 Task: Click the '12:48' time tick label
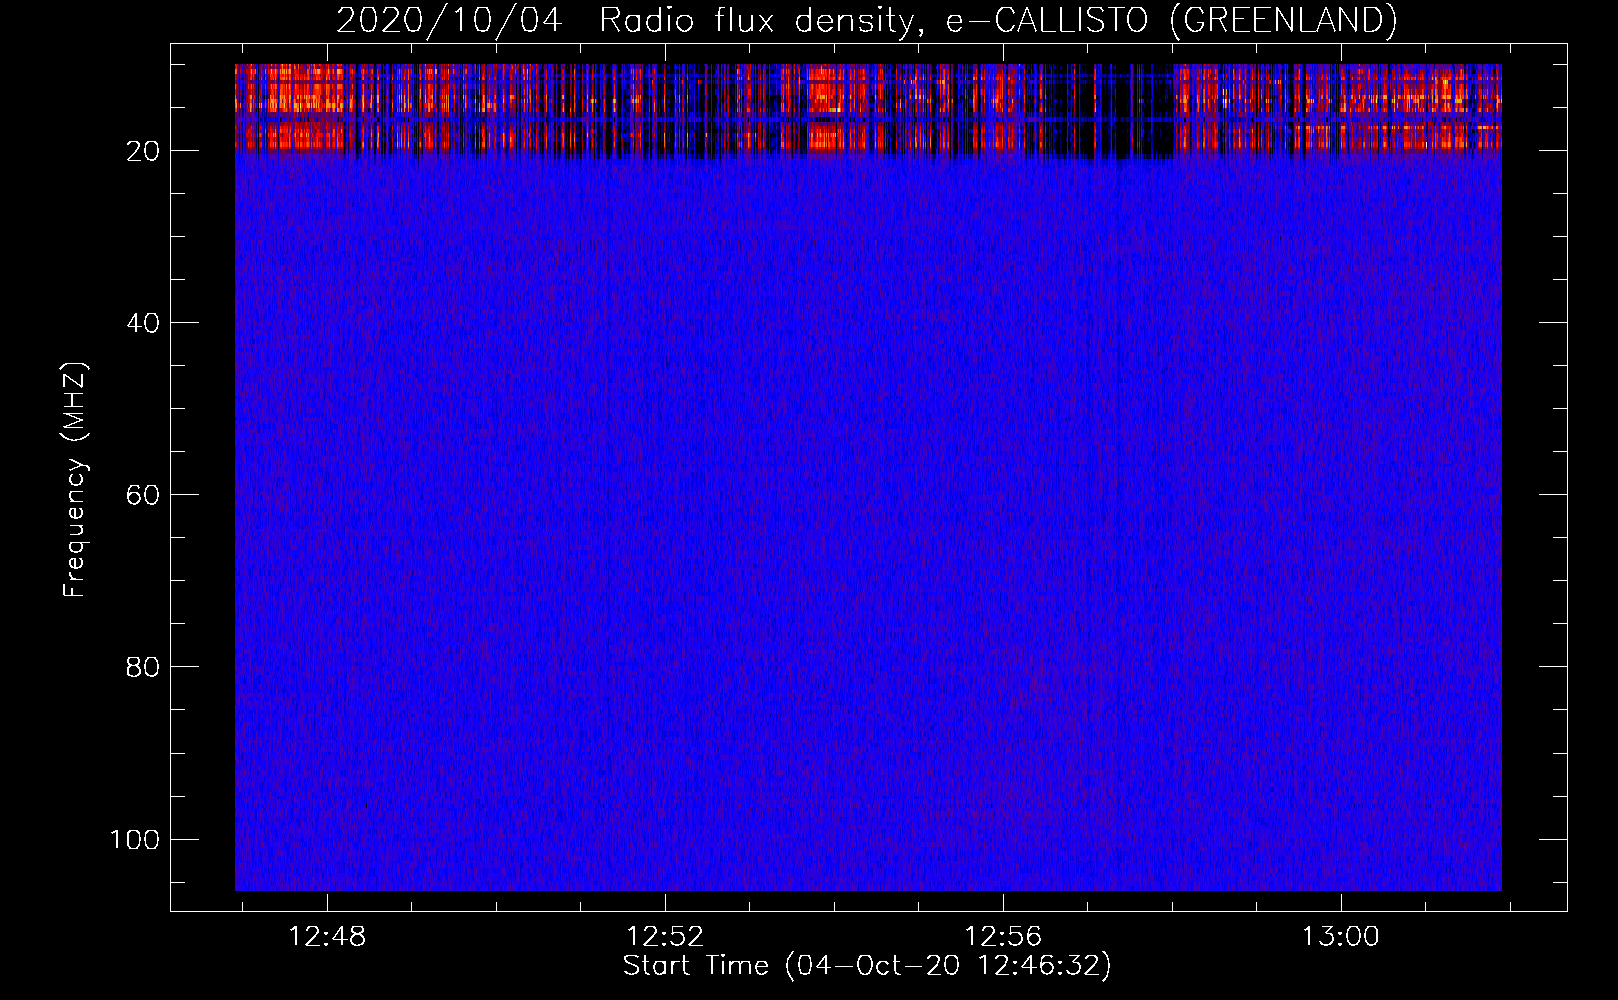tap(327, 937)
